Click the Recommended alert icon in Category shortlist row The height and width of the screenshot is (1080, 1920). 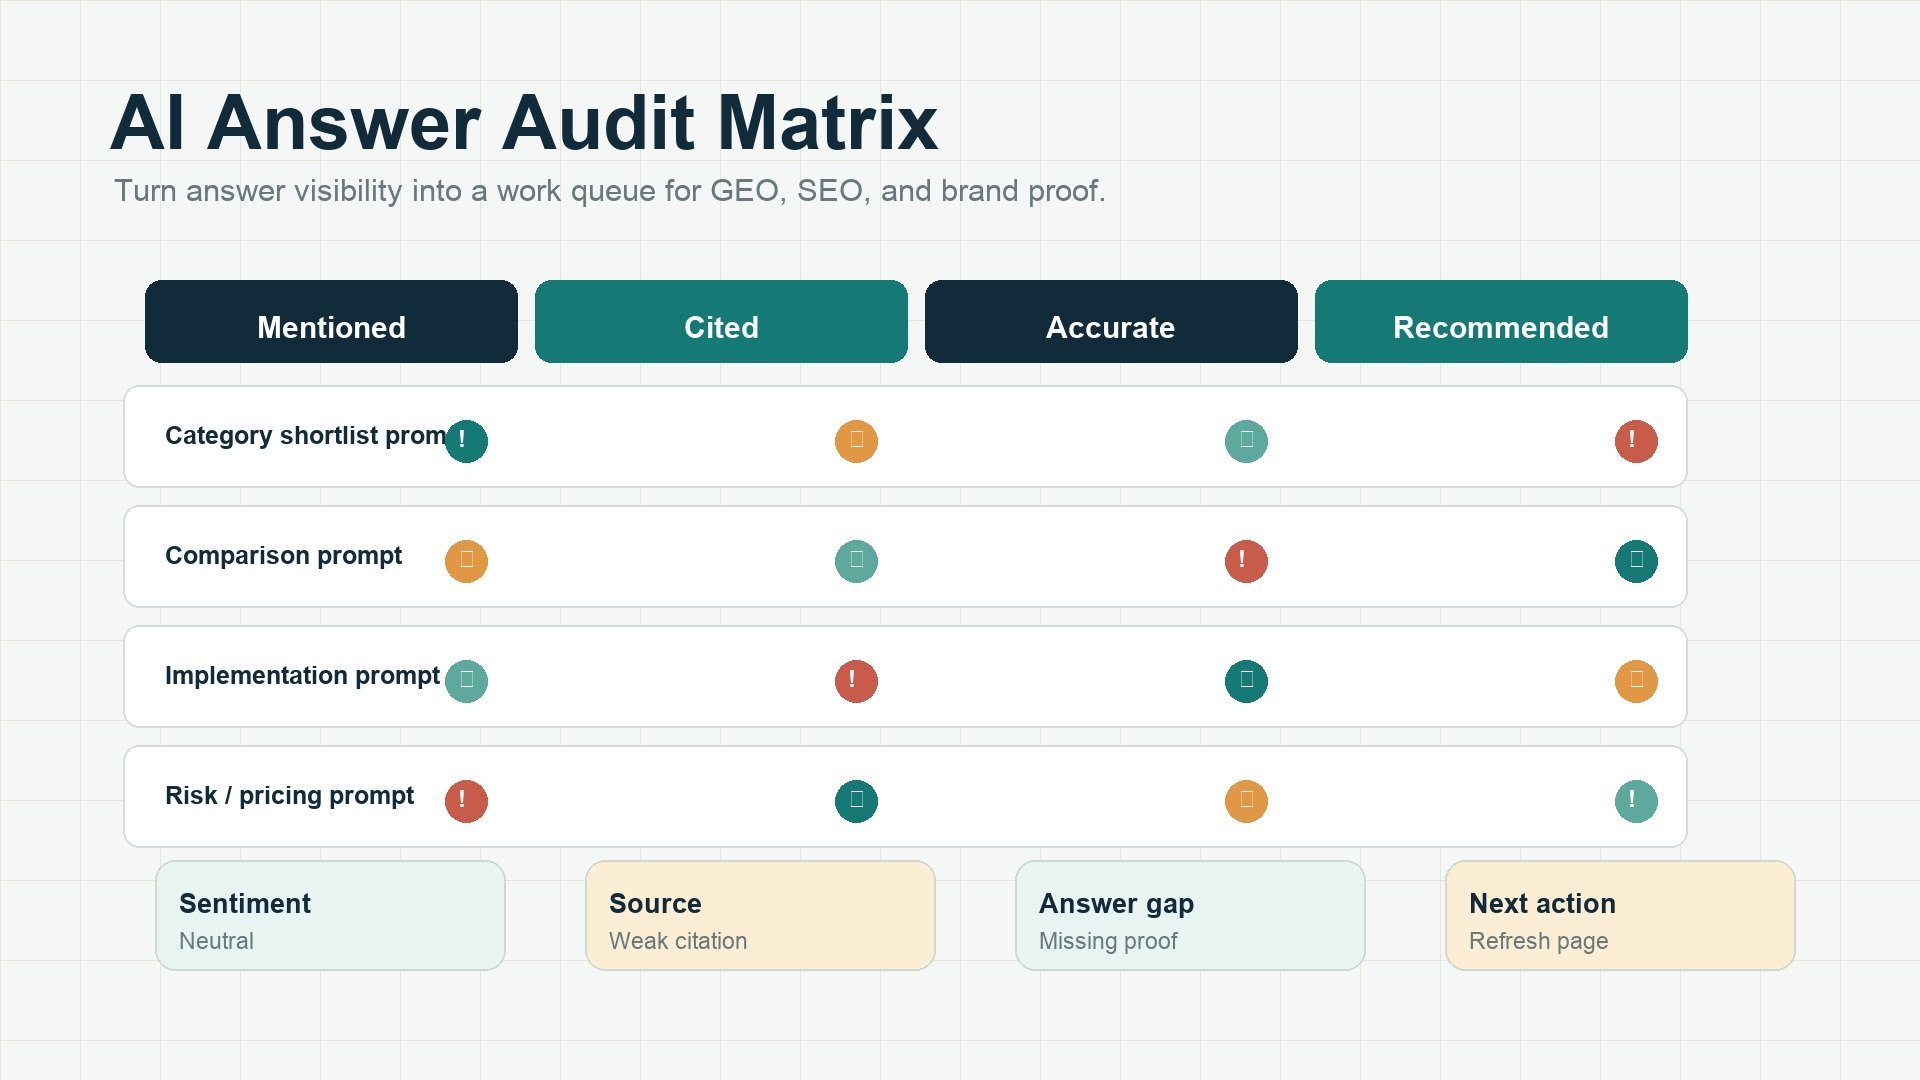tap(1636, 441)
